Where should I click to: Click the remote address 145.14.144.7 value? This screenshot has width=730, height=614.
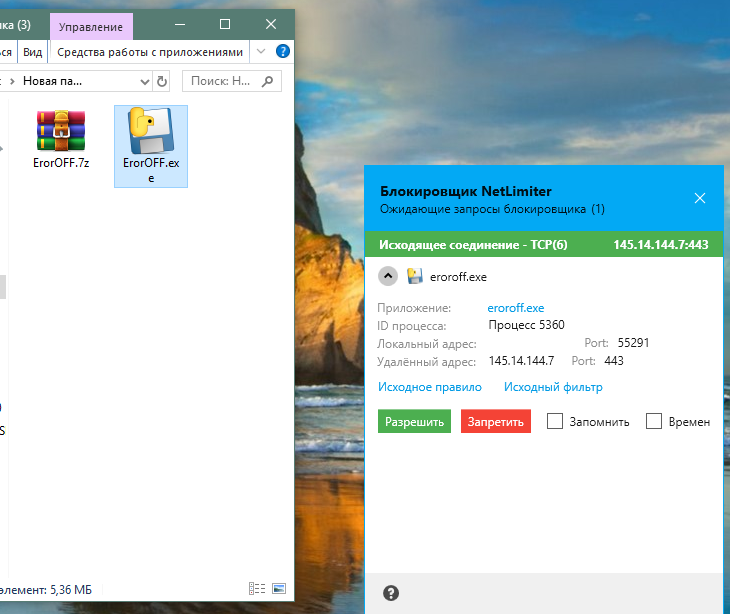[x=521, y=361]
